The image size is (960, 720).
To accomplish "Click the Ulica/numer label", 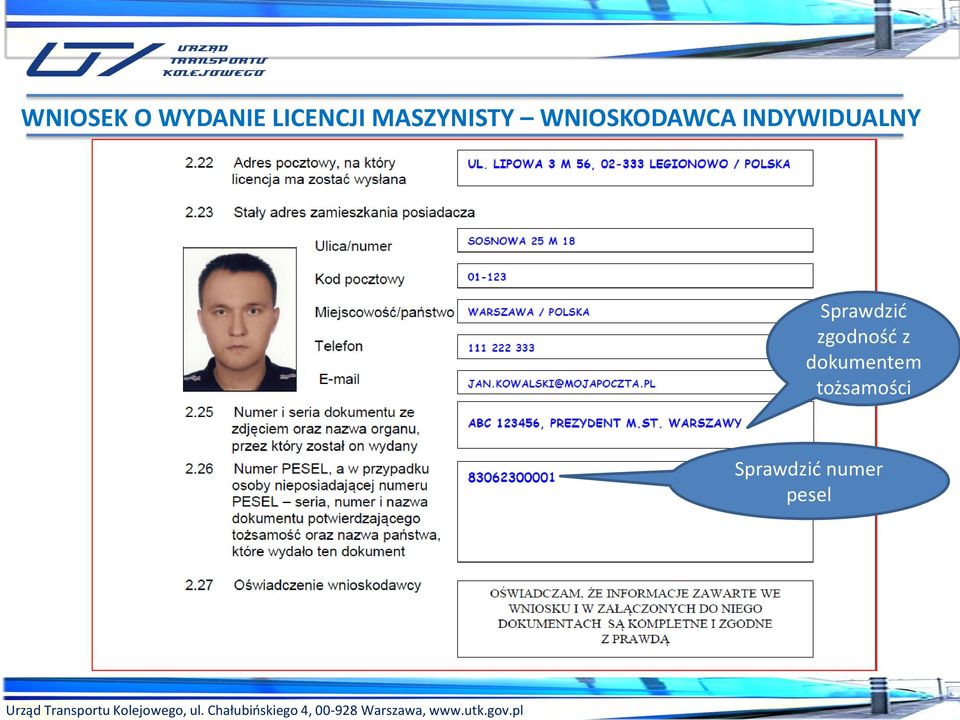I will [x=353, y=246].
